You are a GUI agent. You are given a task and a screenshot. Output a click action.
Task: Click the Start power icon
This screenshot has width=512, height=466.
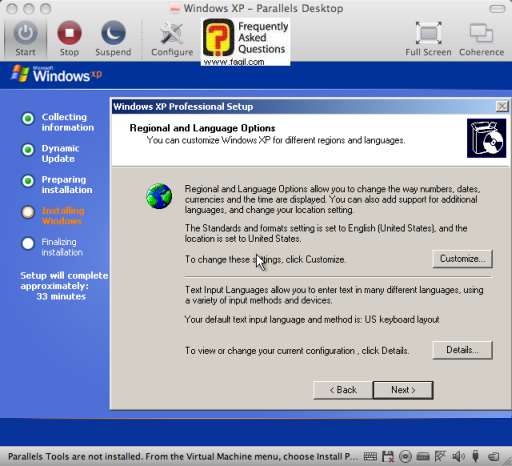point(25,33)
